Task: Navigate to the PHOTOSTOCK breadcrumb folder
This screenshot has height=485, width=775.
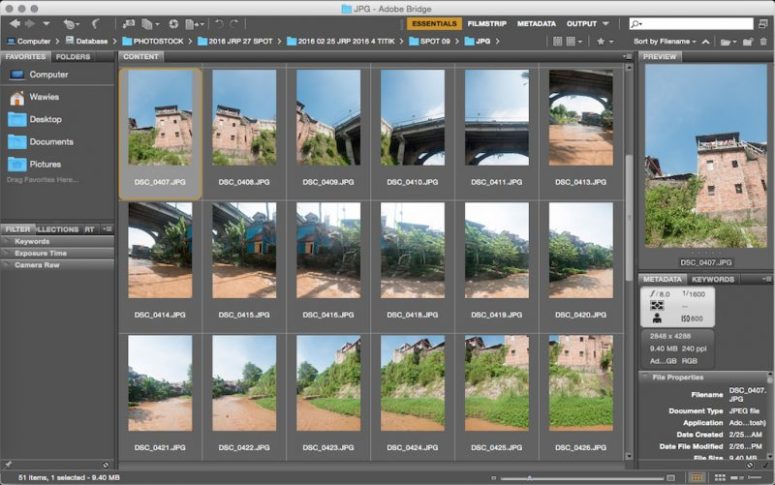Action: [153, 41]
